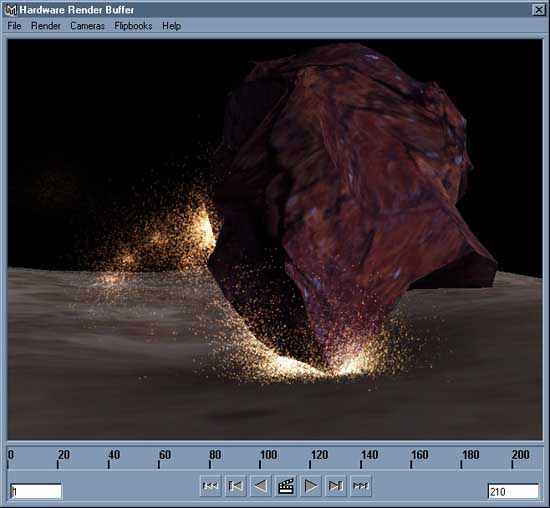This screenshot has width=550, height=508.
Task: Click the end frame field showing 210
Action: (513, 491)
